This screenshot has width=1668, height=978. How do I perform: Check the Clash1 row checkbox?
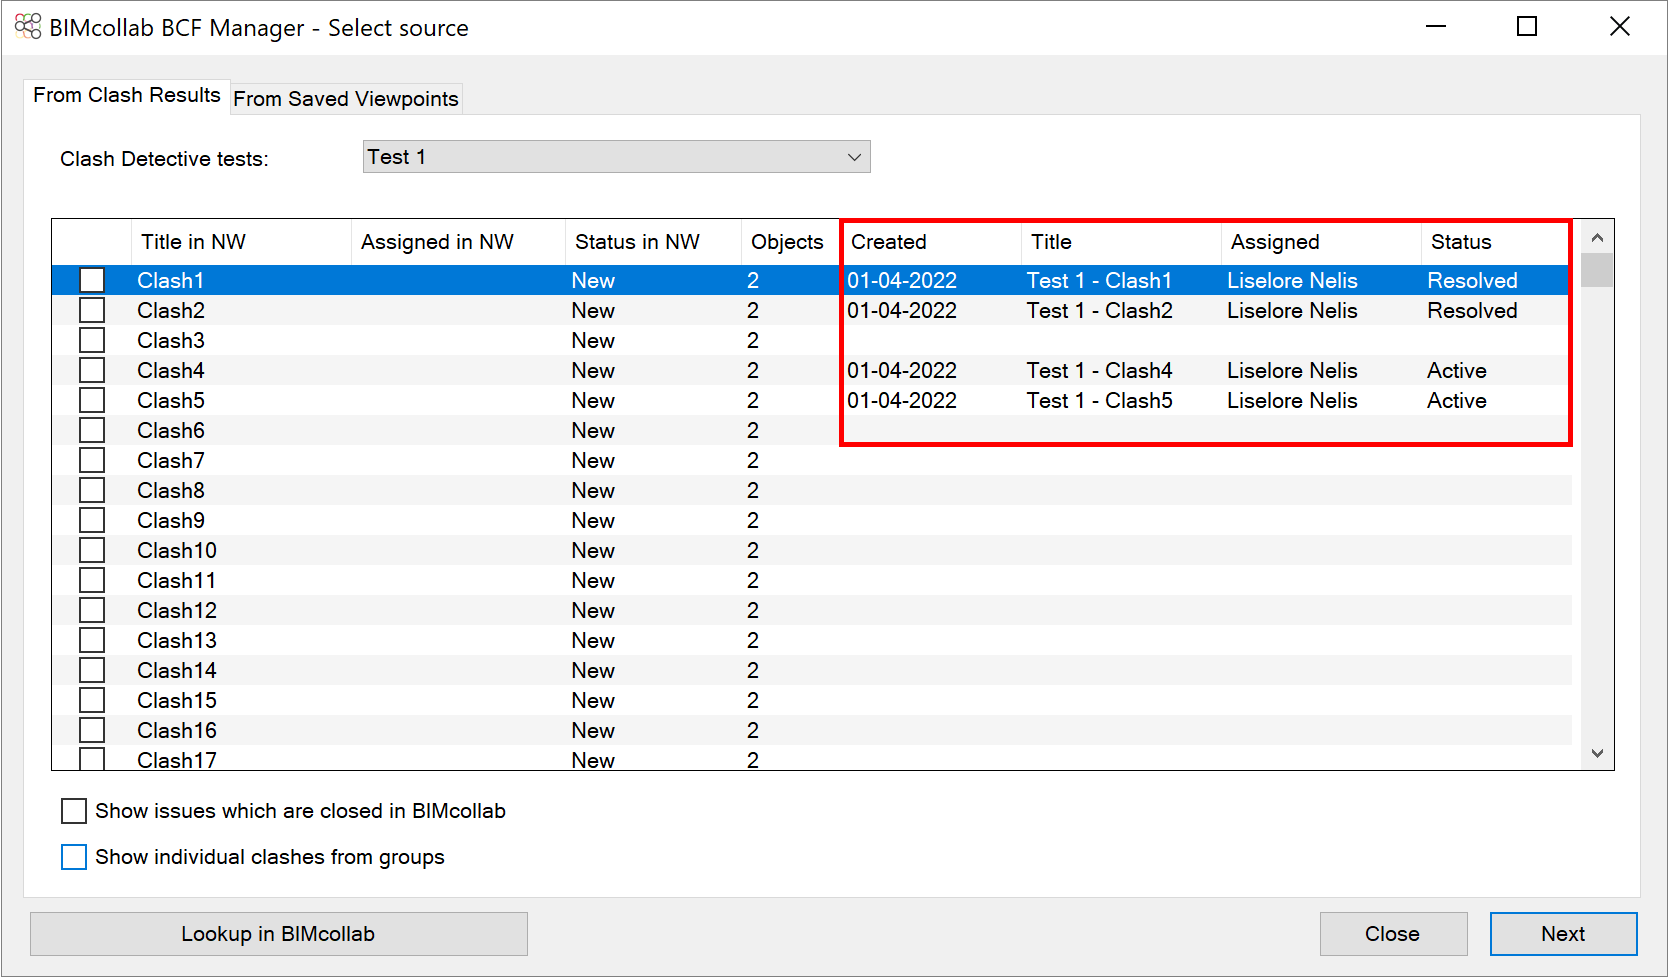(x=92, y=280)
